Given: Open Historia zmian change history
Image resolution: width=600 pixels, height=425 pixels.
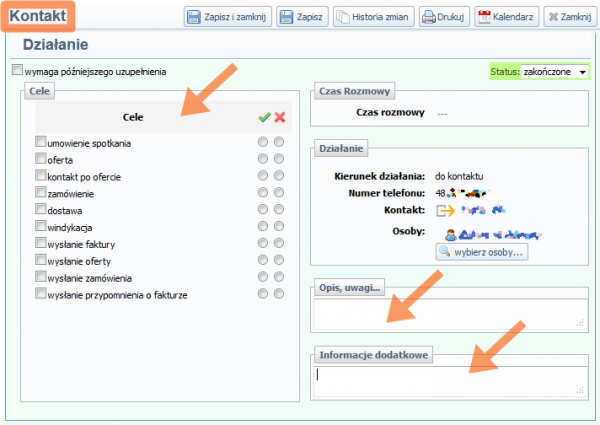Looking at the screenshot, I should point(372,17).
